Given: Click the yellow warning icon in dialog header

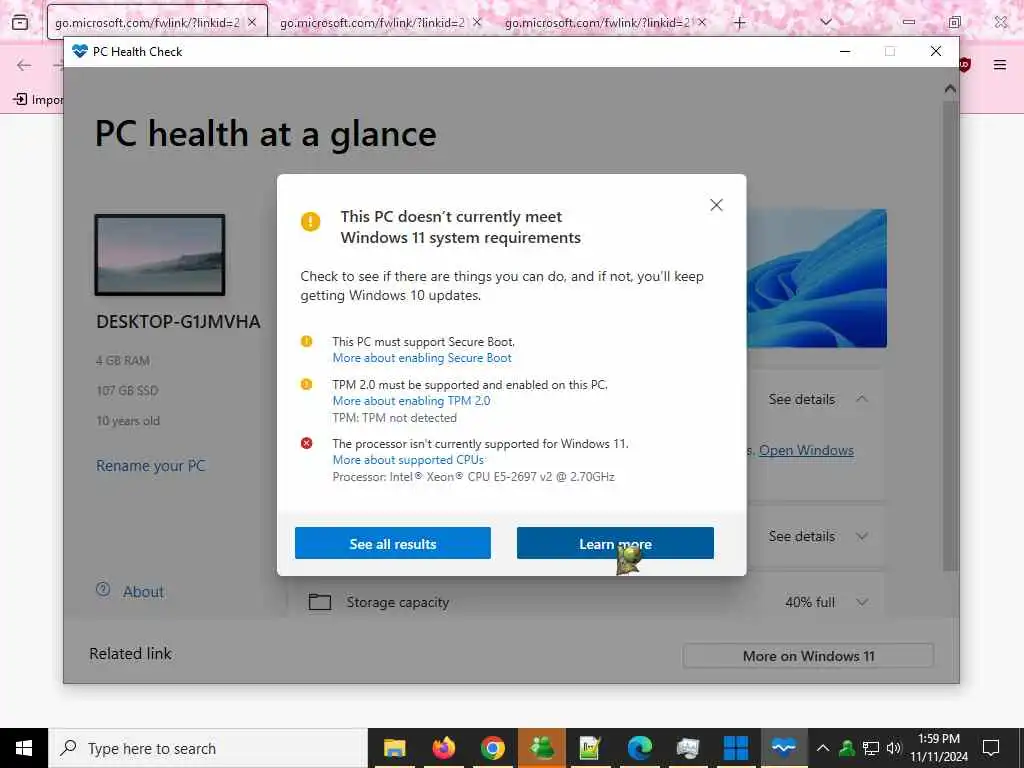Looking at the screenshot, I should [311, 221].
